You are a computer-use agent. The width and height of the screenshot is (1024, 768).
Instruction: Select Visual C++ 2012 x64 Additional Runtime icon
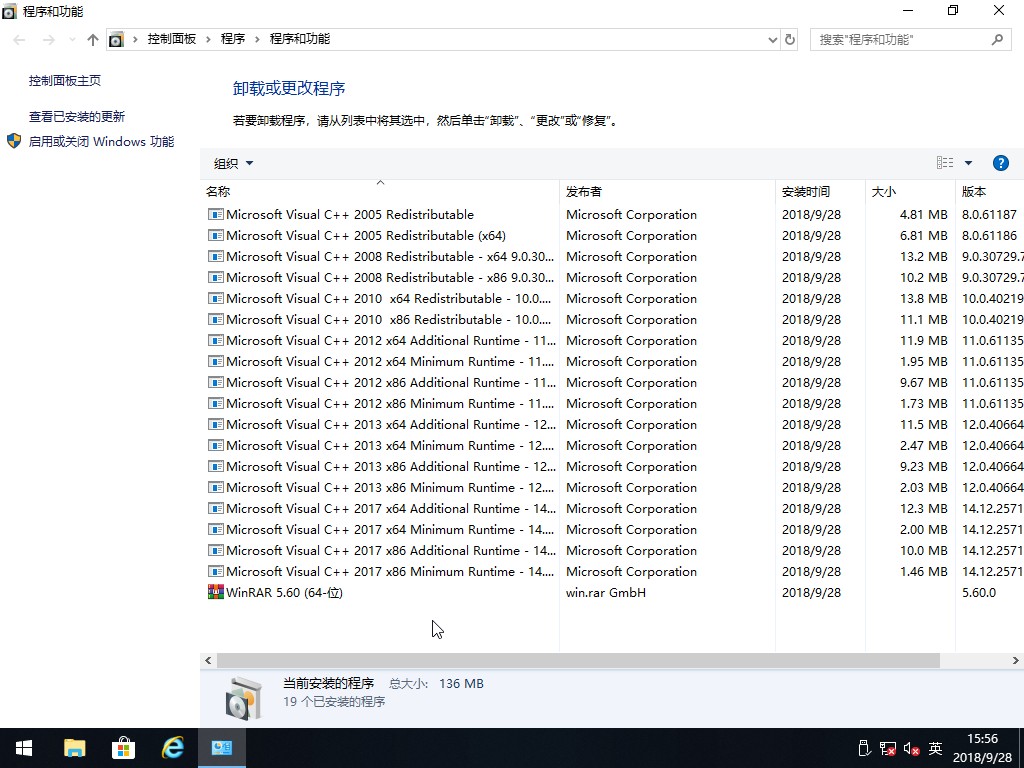coord(216,340)
